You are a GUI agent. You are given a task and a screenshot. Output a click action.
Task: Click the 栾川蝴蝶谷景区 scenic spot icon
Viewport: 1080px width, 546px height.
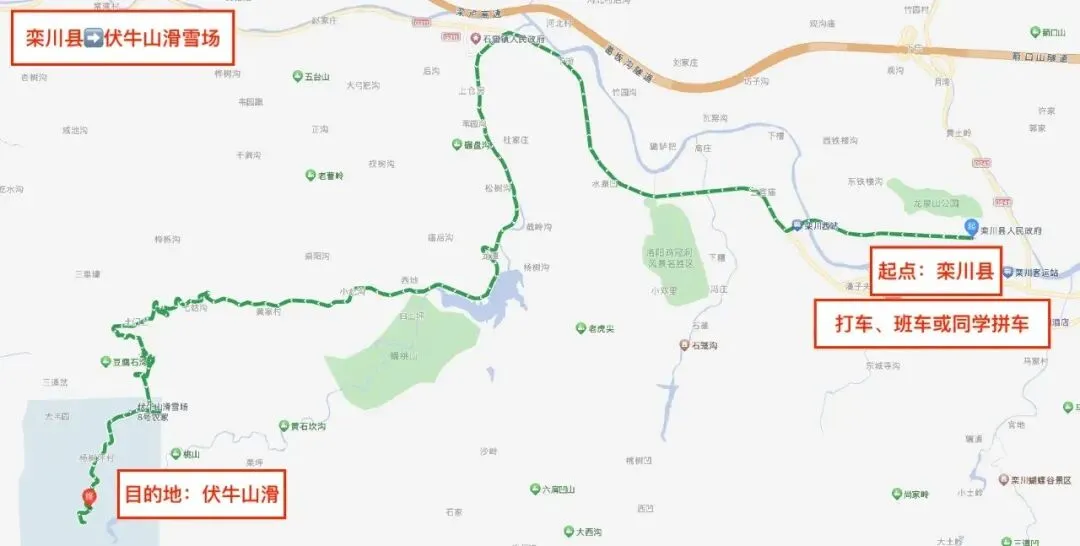[1004, 480]
